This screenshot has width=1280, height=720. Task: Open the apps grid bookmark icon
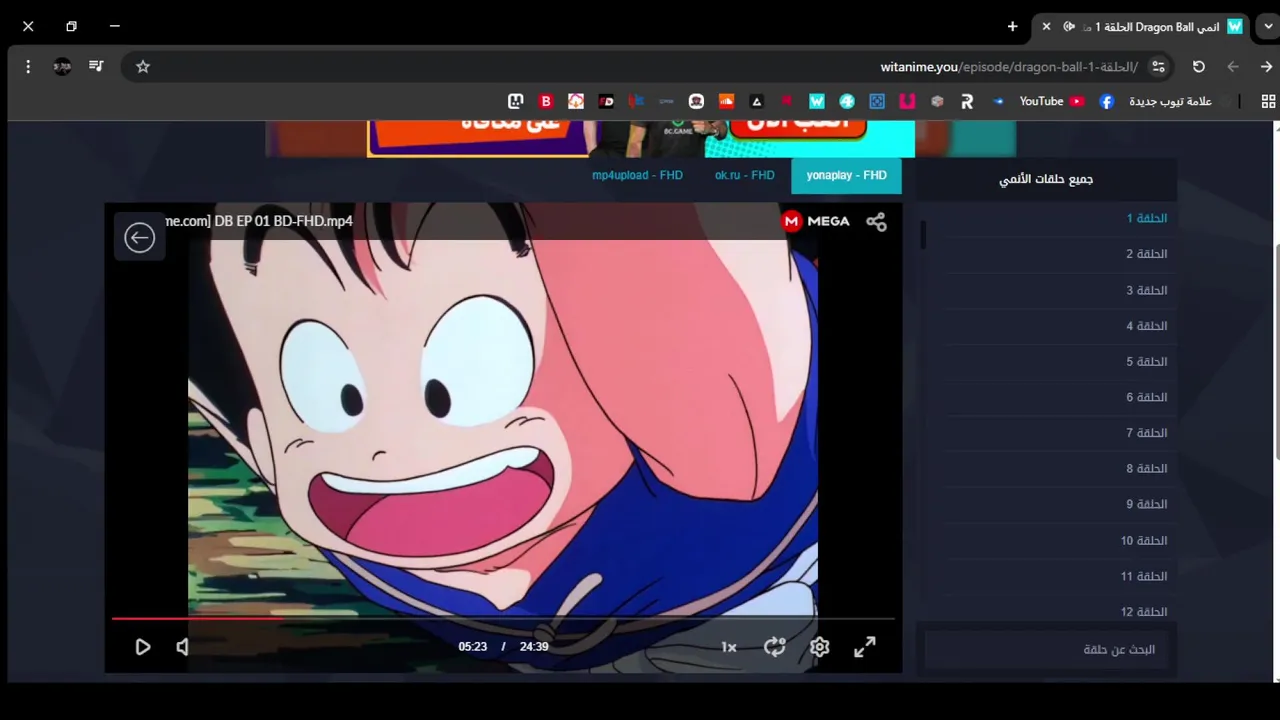click(1268, 101)
